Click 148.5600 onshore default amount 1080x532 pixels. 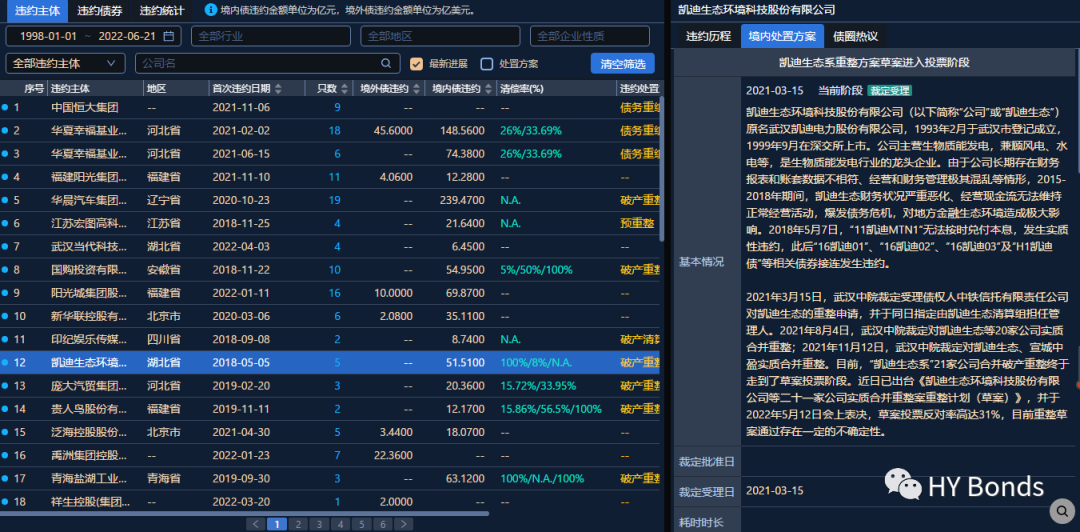point(464,131)
